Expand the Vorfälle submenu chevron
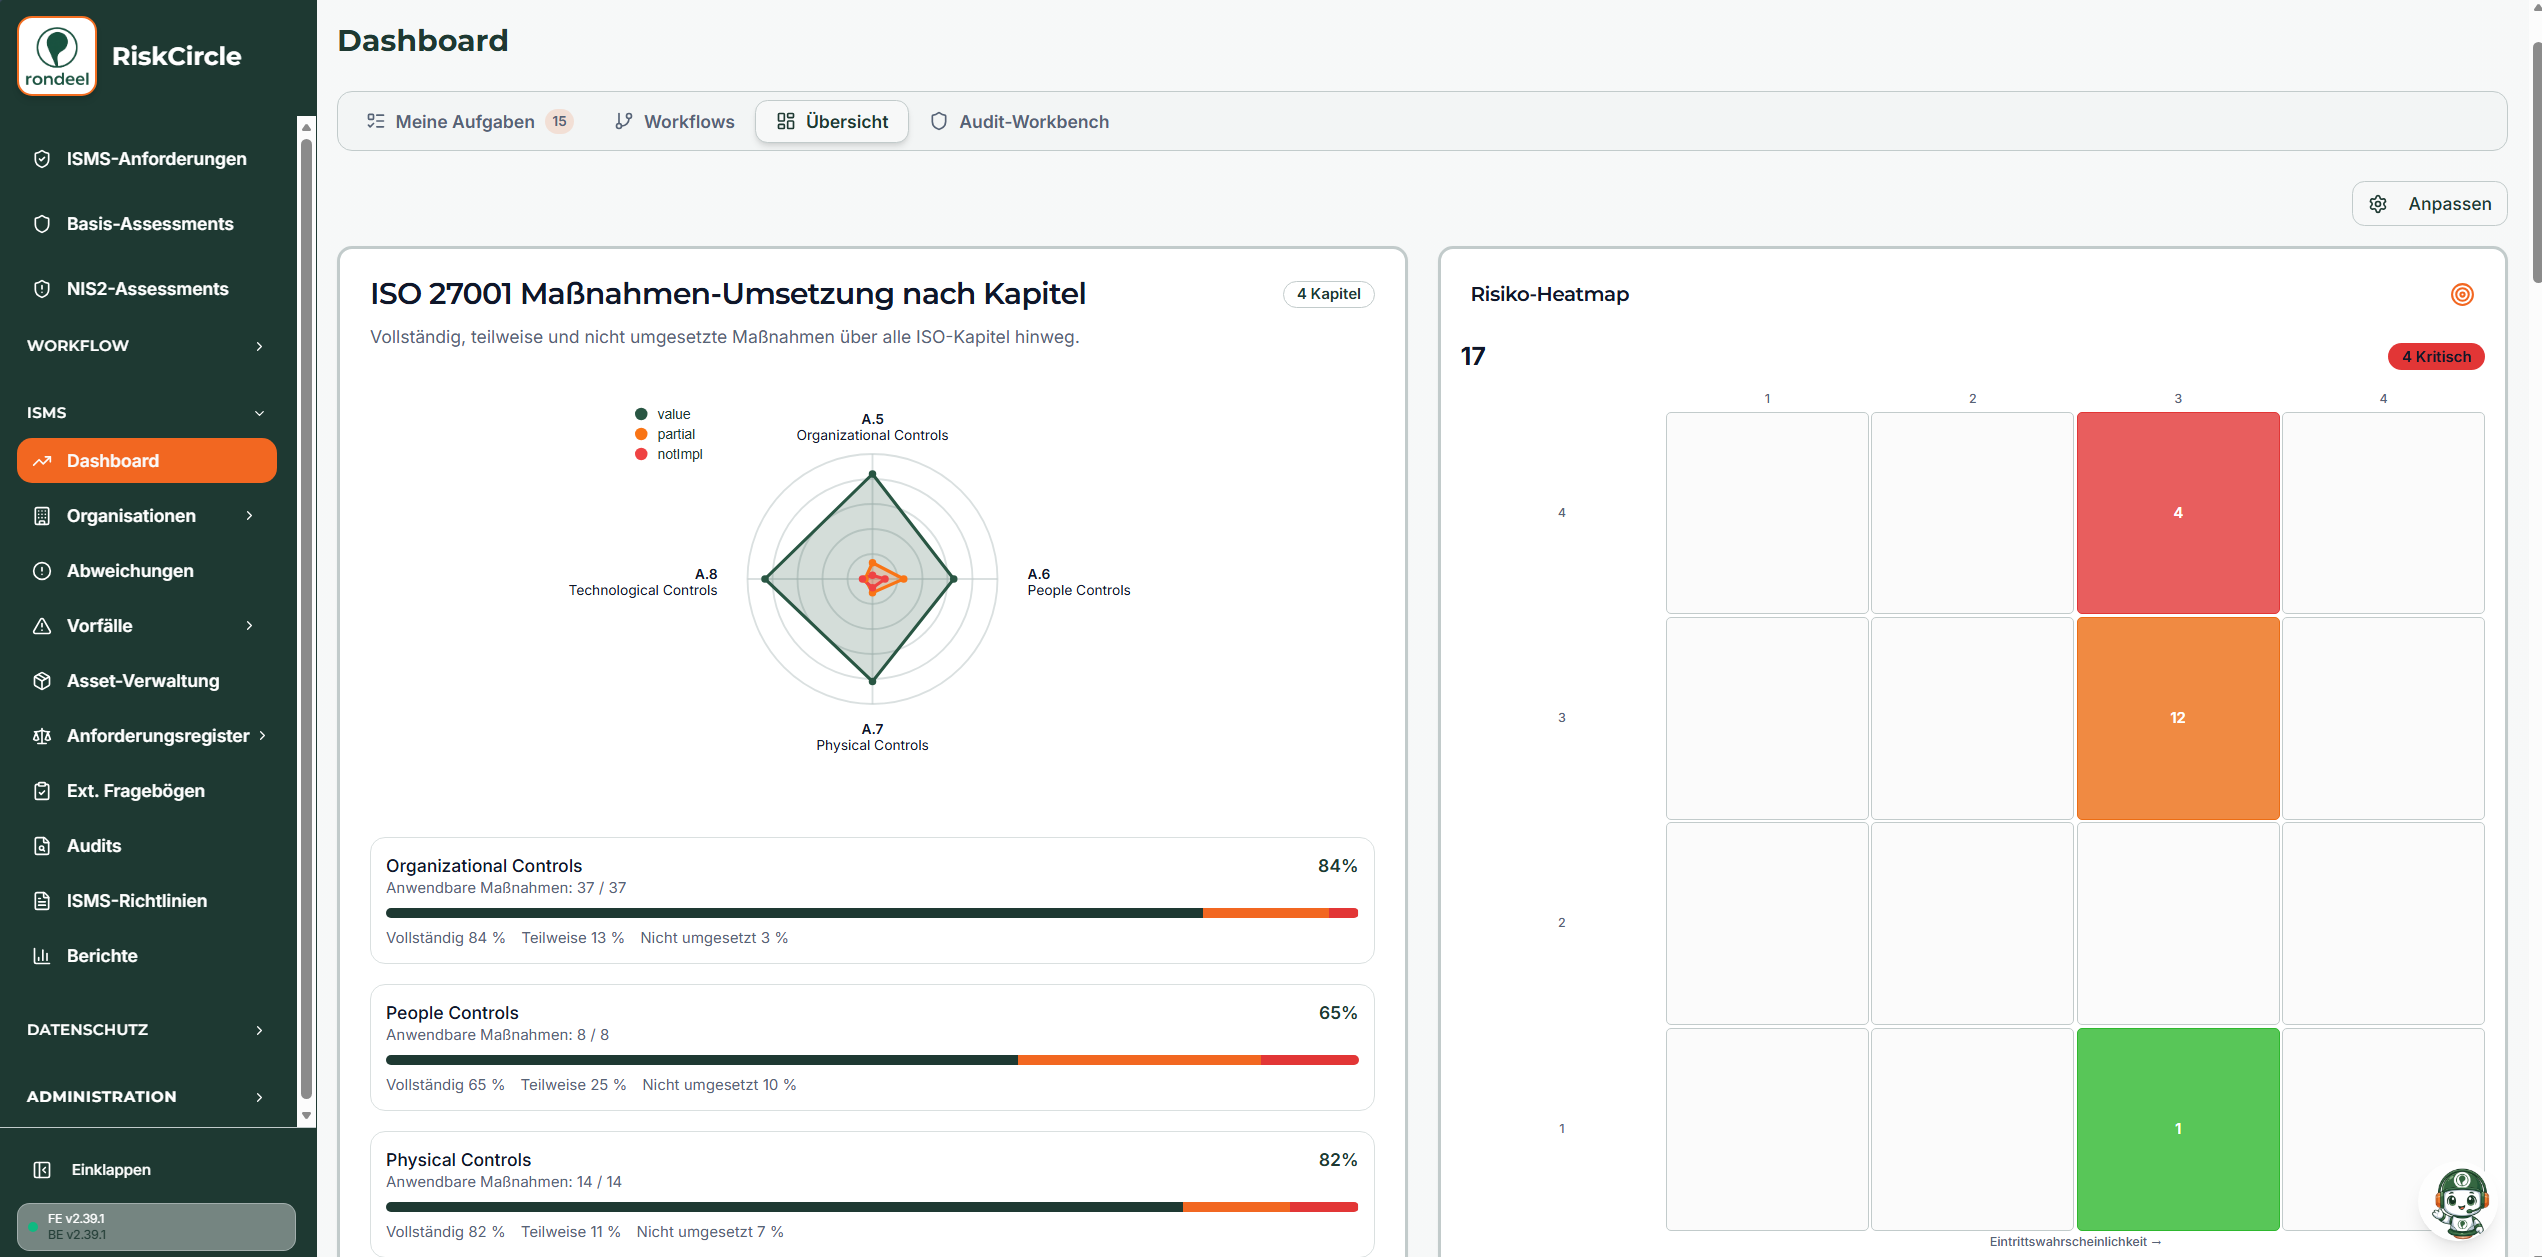The width and height of the screenshot is (2542, 1257). pyautogui.click(x=249, y=626)
